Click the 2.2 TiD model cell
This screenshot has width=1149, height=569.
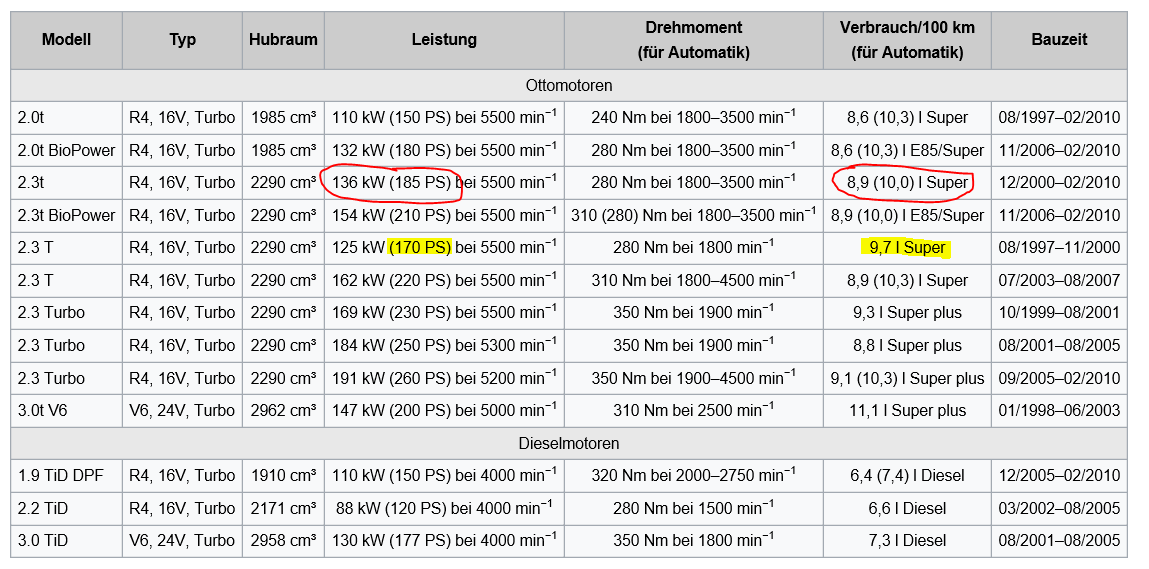click(67, 508)
